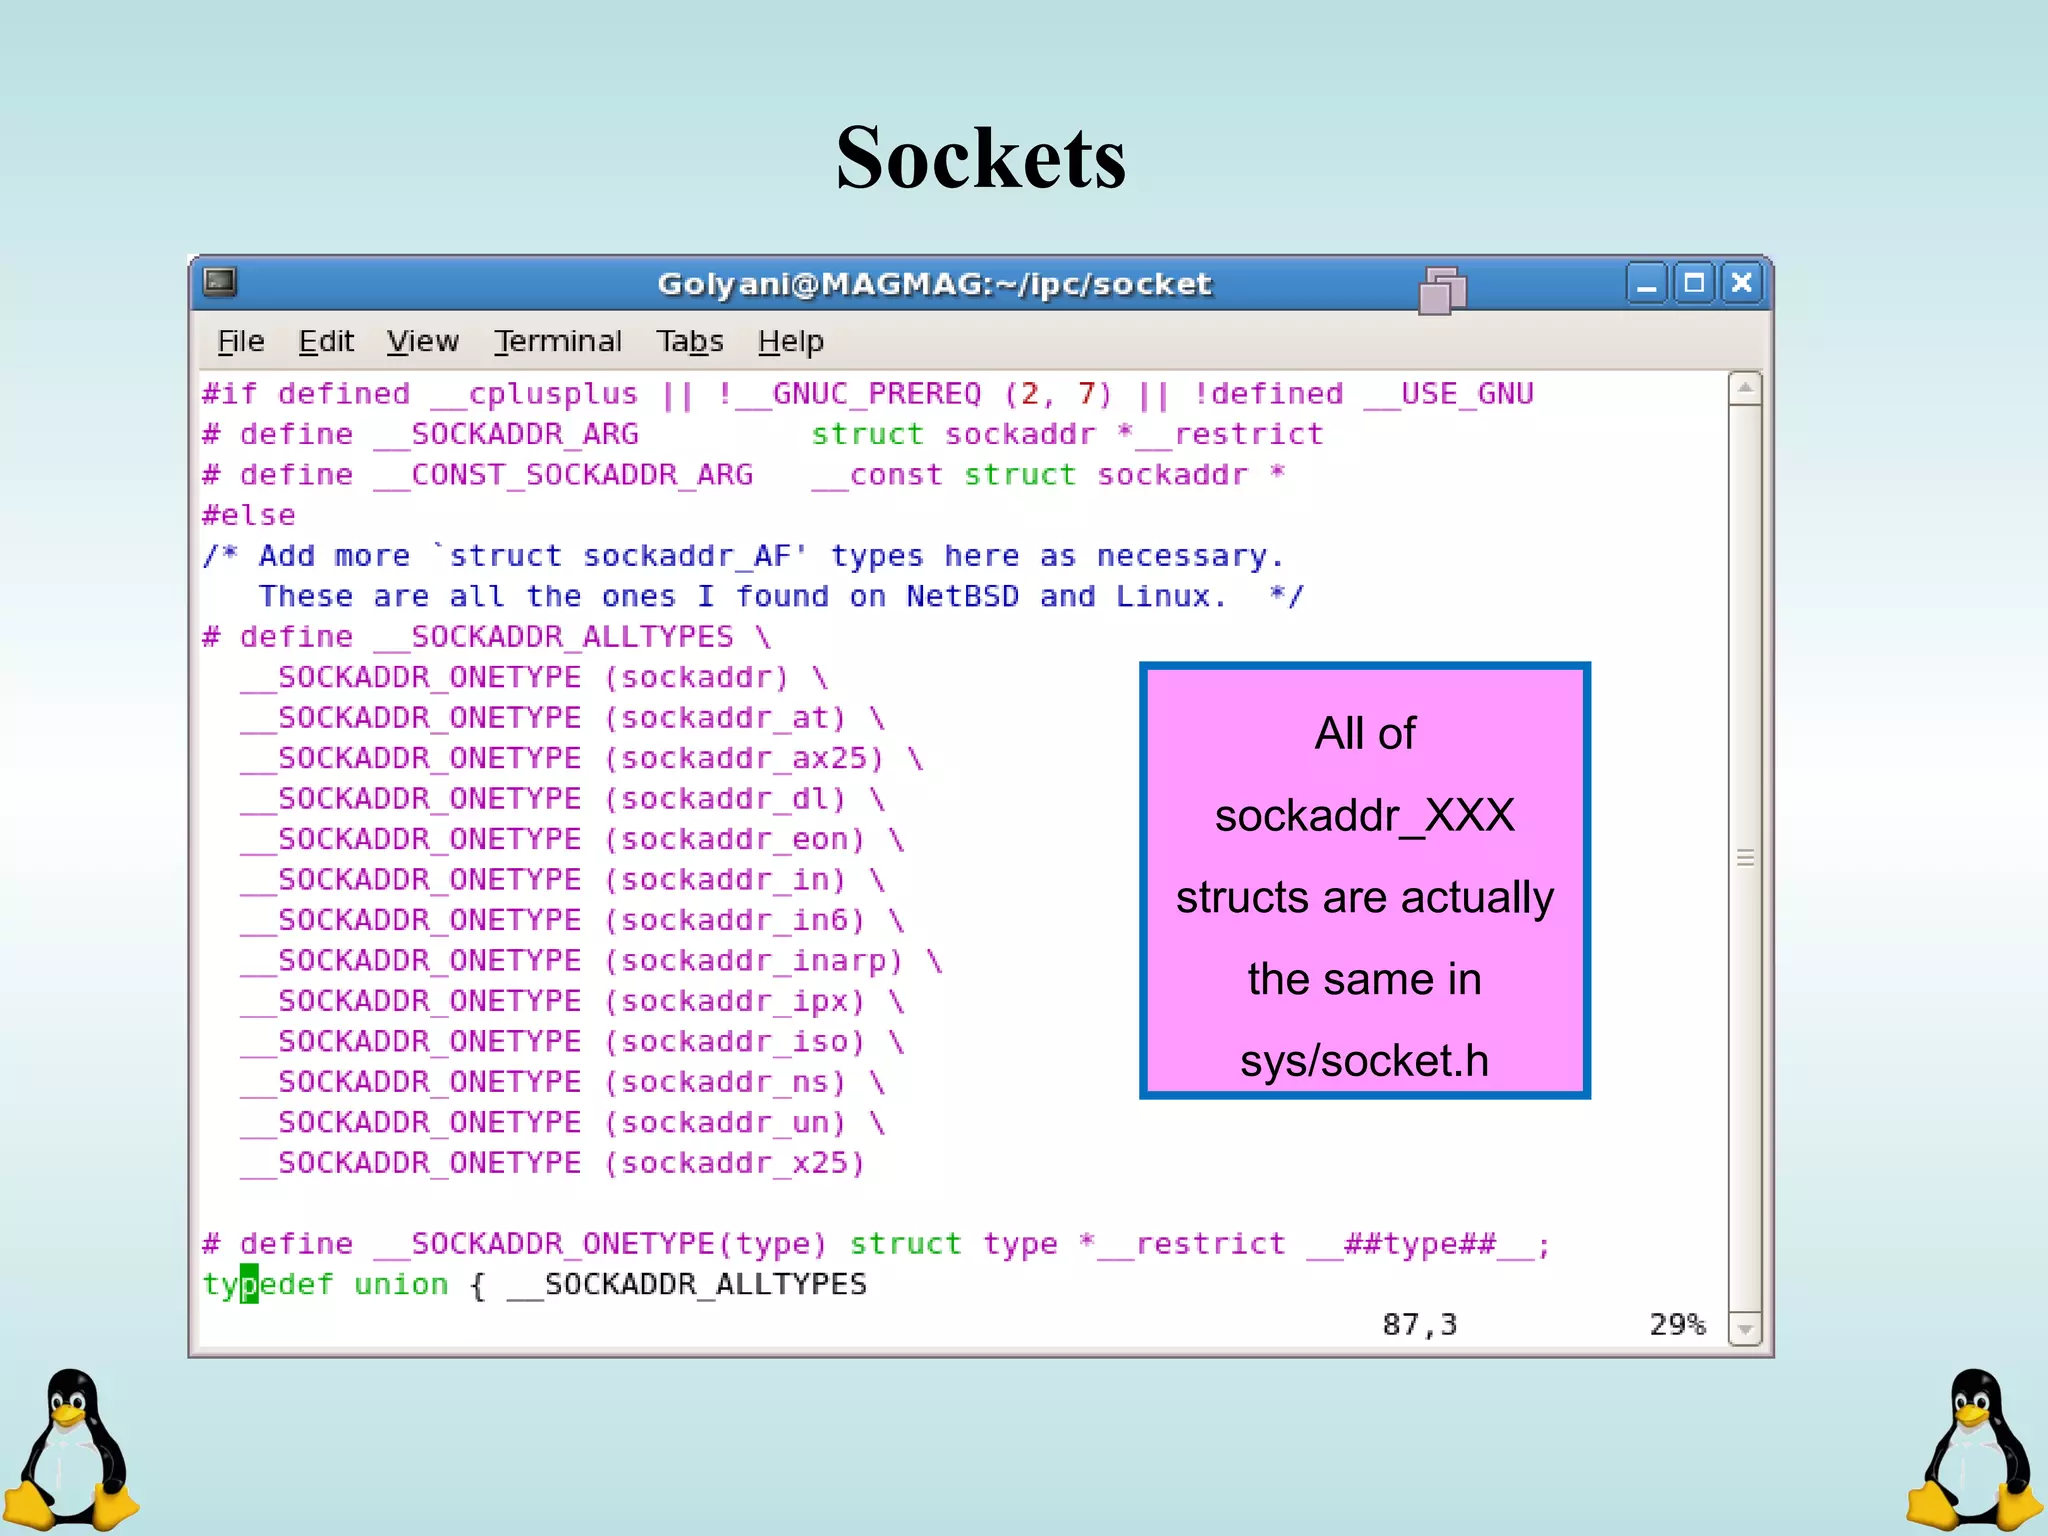Open the File menu
Image resolution: width=2048 pixels, height=1536 pixels.
click(241, 342)
